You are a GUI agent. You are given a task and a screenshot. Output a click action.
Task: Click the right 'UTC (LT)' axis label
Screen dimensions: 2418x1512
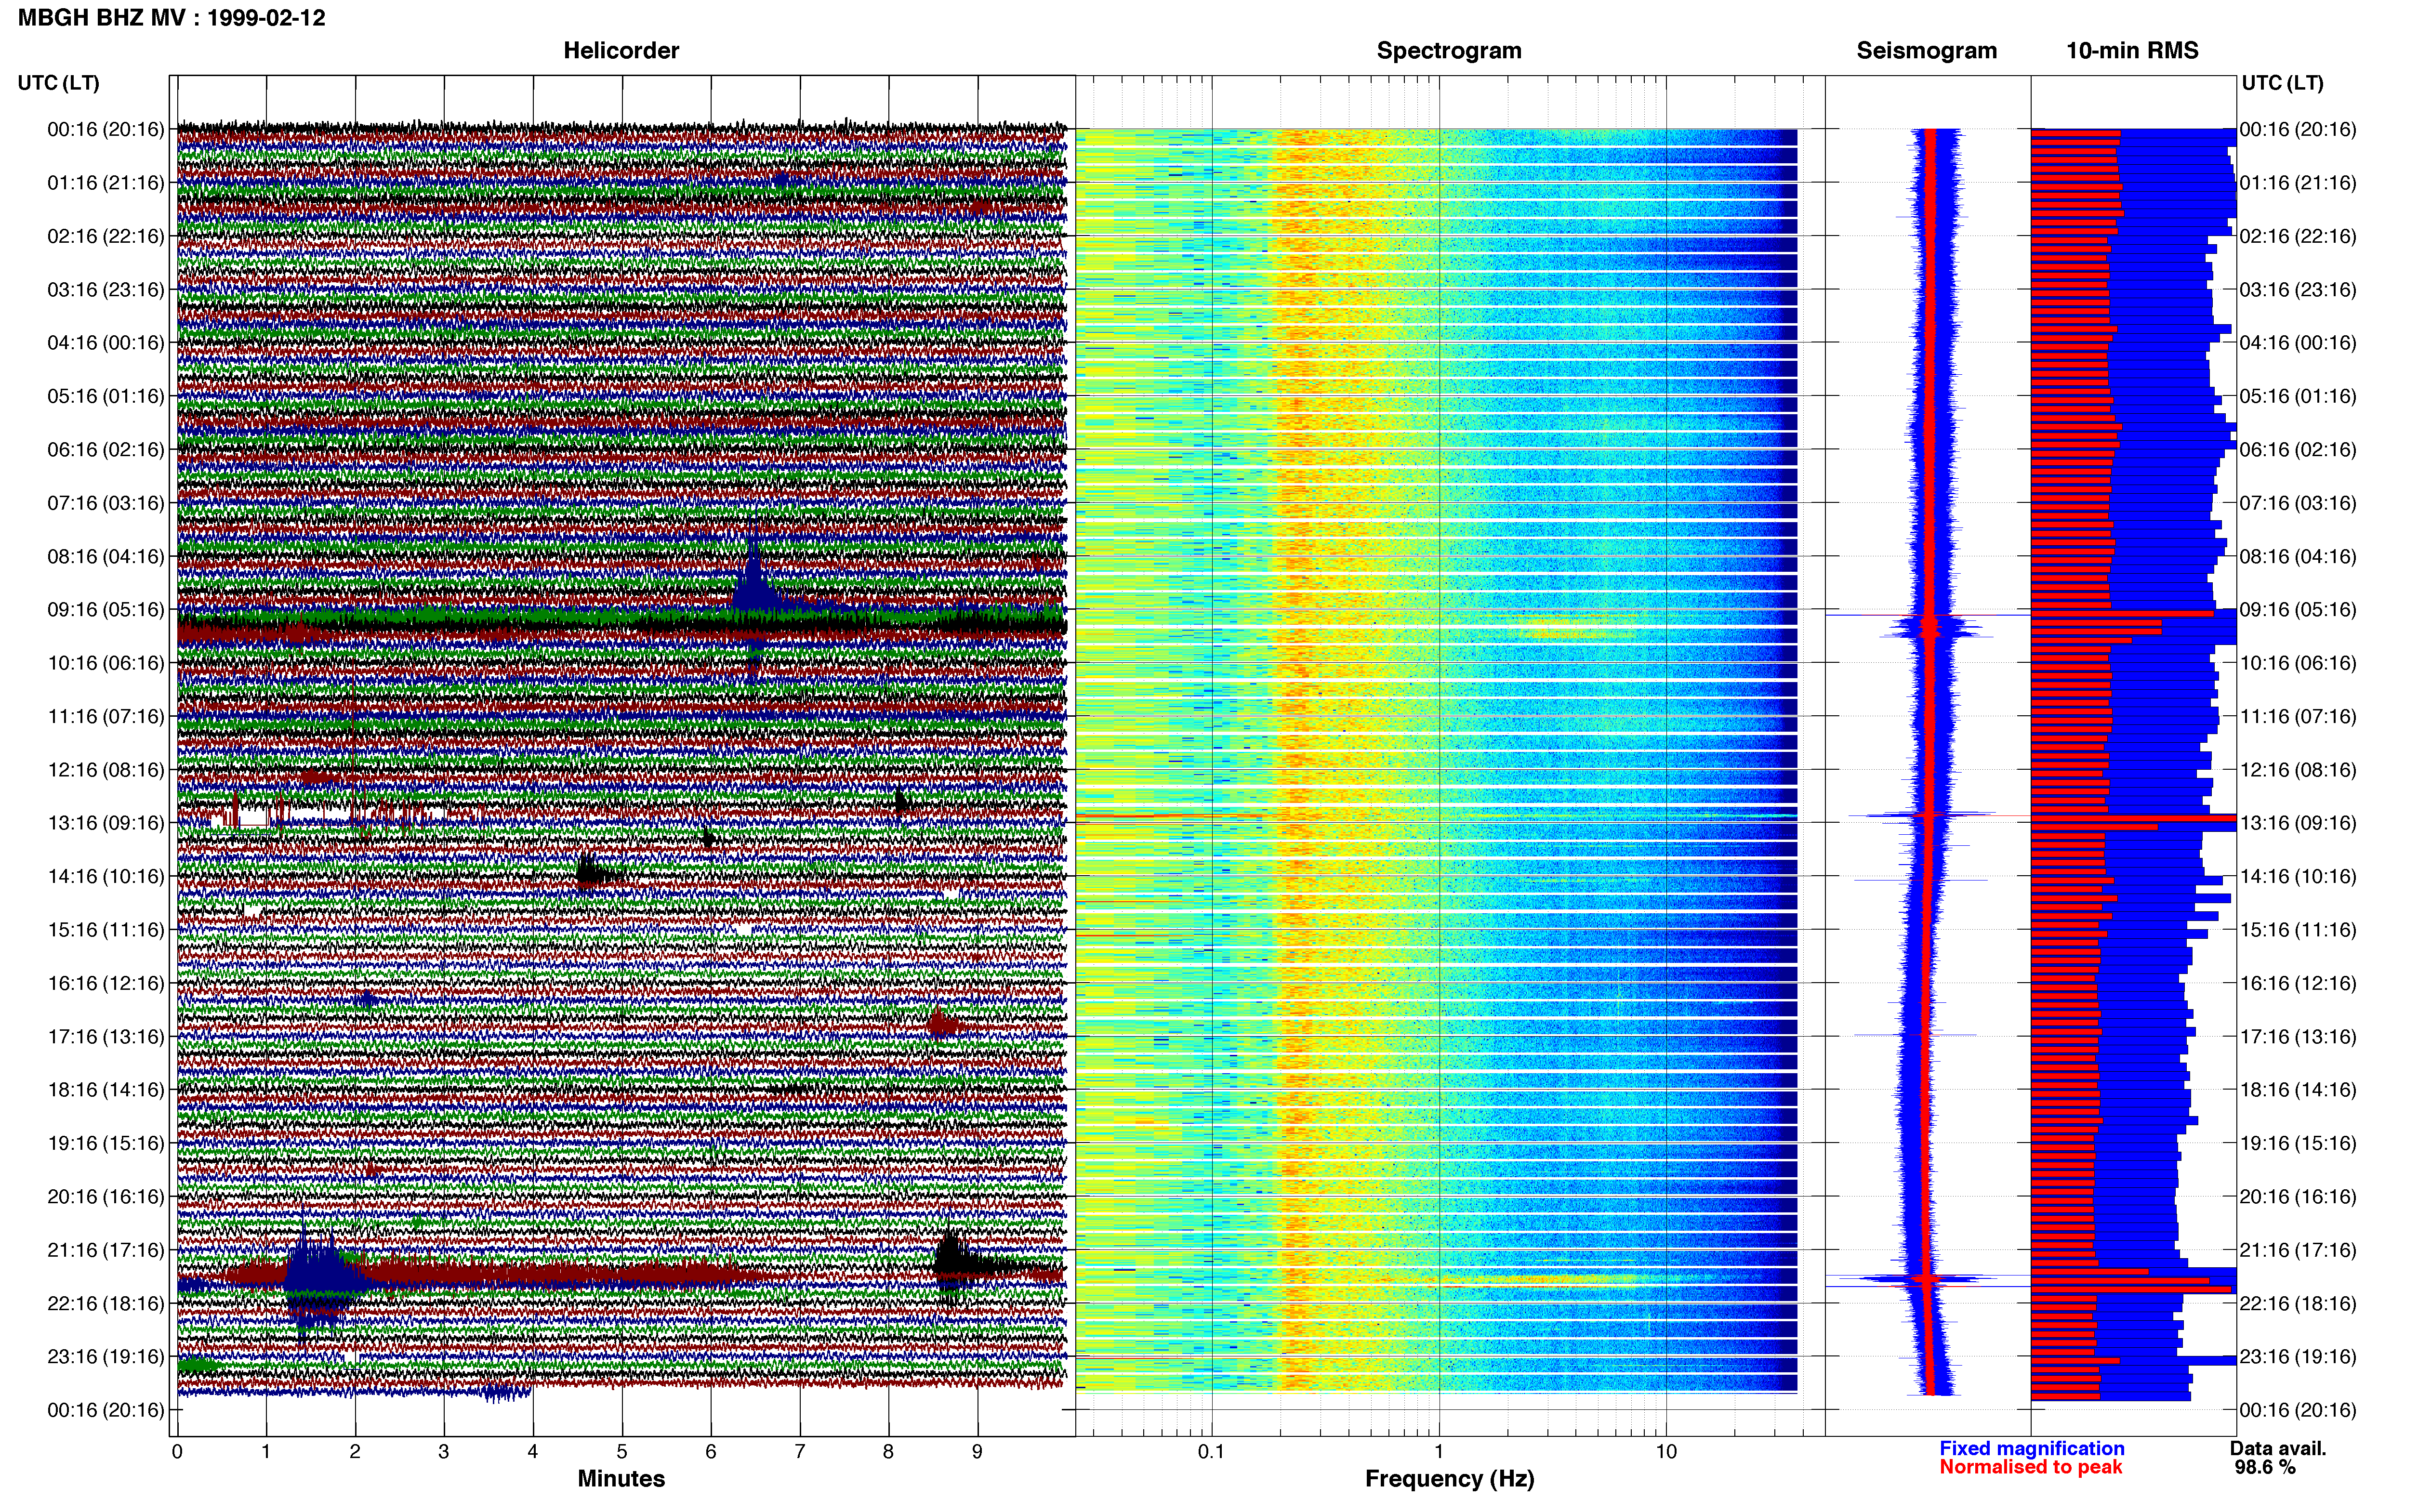coord(2282,83)
